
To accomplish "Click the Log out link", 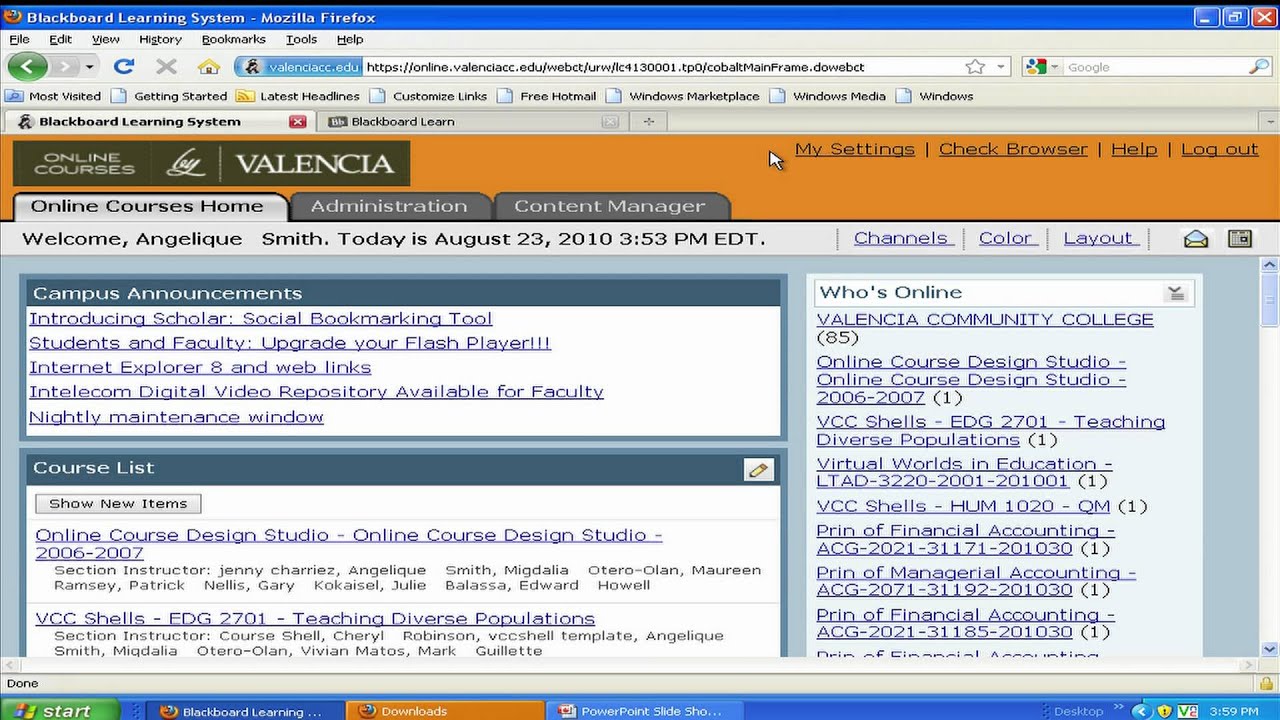I will pyautogui.click(x=1220, y=149).
